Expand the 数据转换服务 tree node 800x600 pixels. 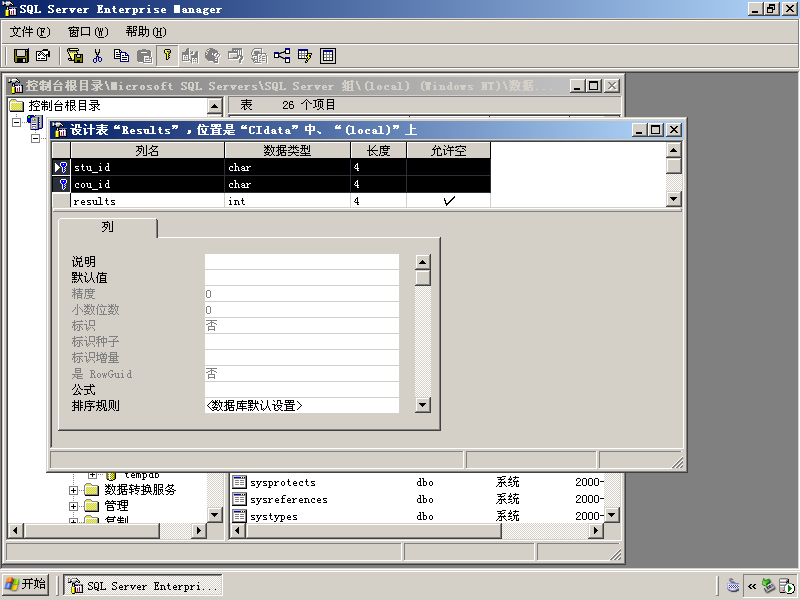[x=73, y=490]
